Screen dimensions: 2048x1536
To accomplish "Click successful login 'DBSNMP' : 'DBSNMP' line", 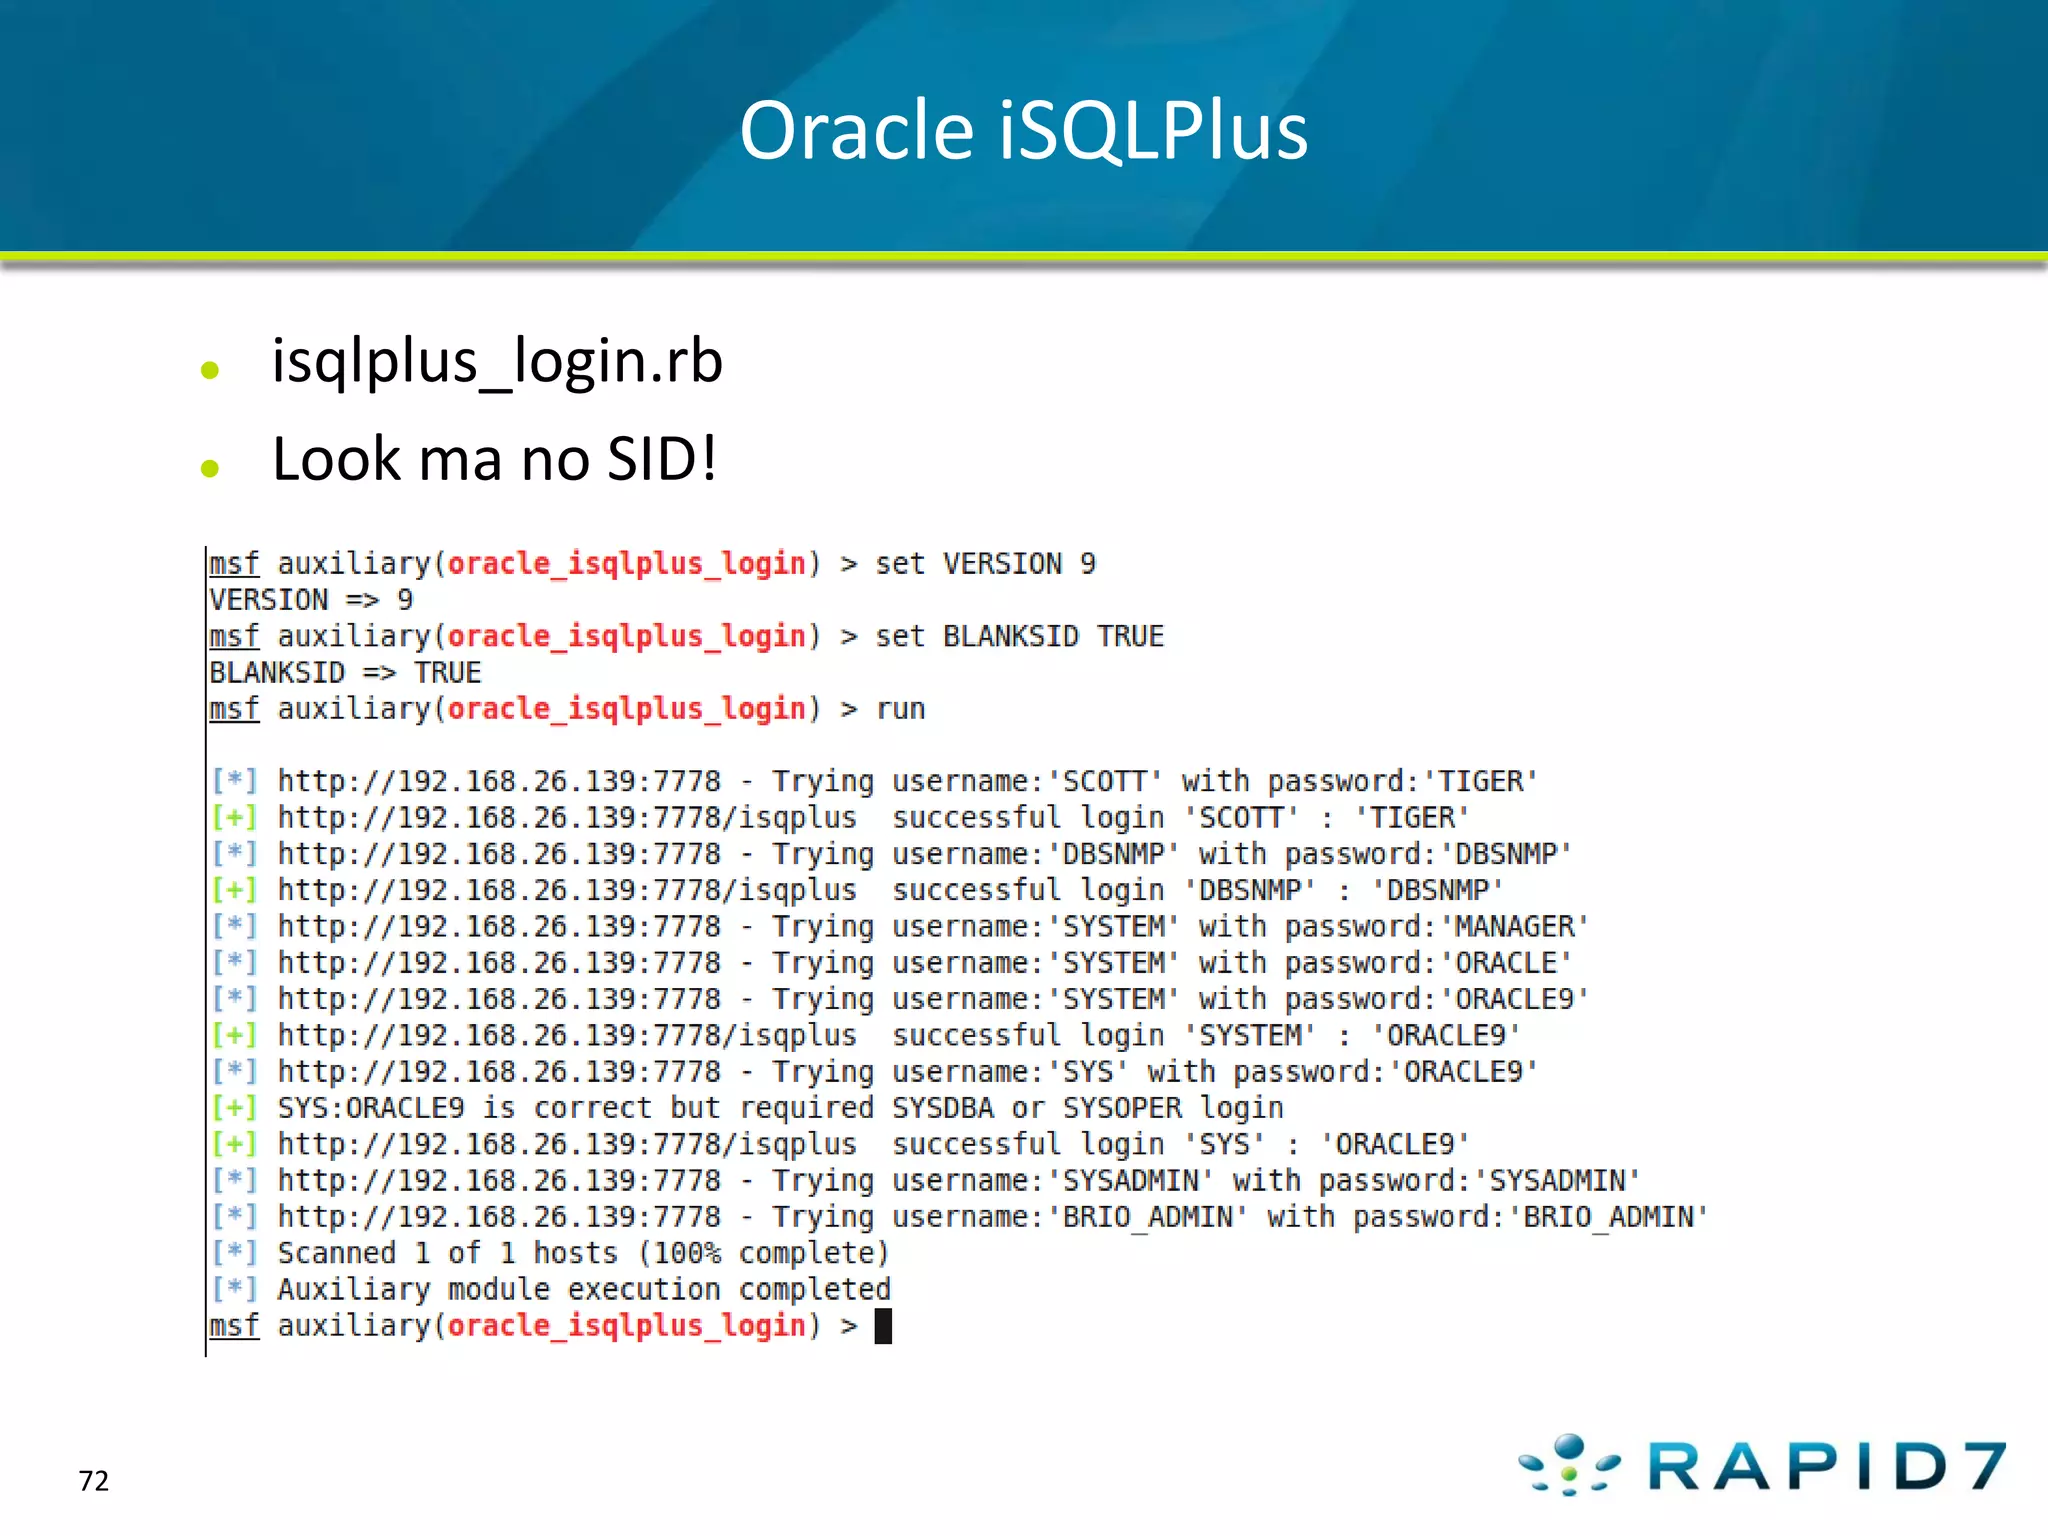I will pos(857,890).
